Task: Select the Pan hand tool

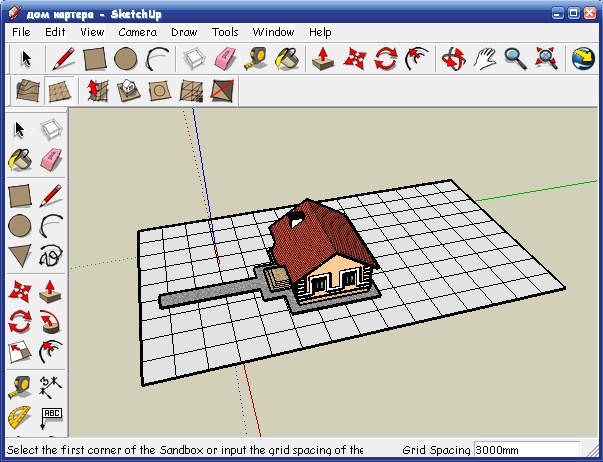Action: tap(485, 59)
